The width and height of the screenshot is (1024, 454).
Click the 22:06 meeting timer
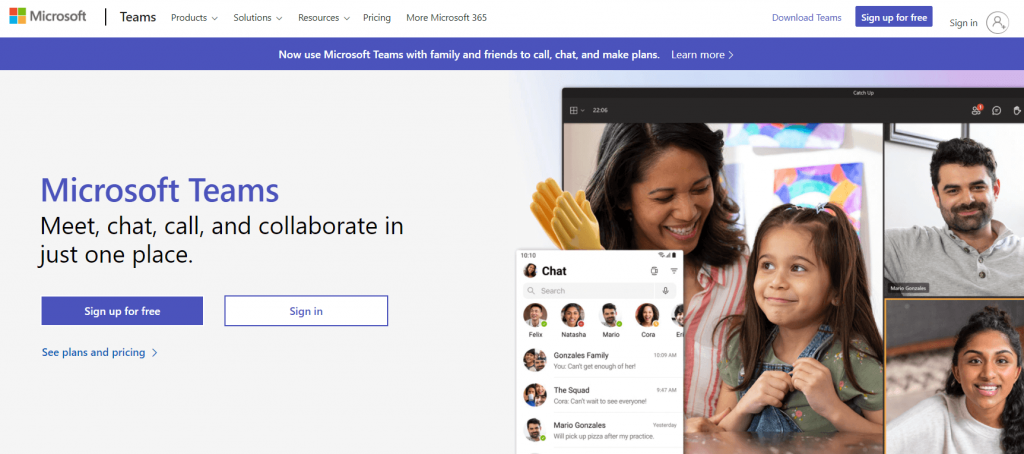600,110
